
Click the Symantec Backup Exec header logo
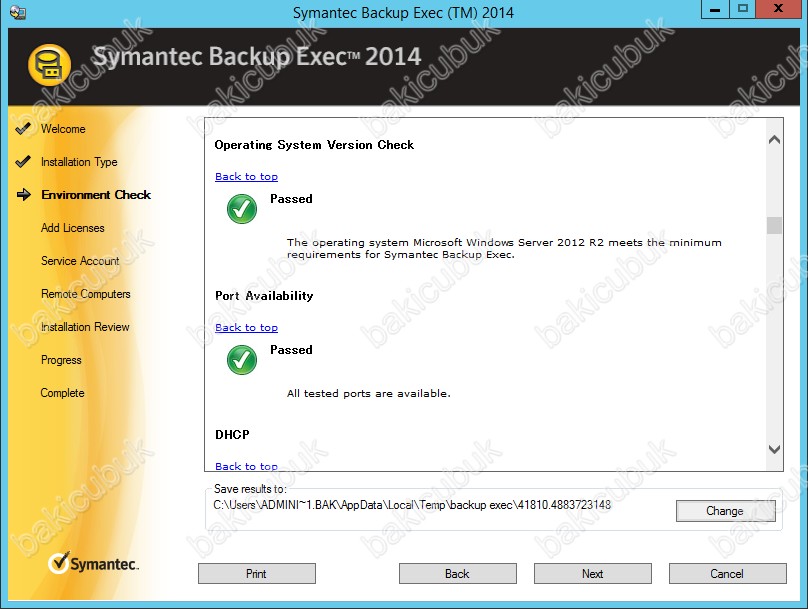[48, 67]
